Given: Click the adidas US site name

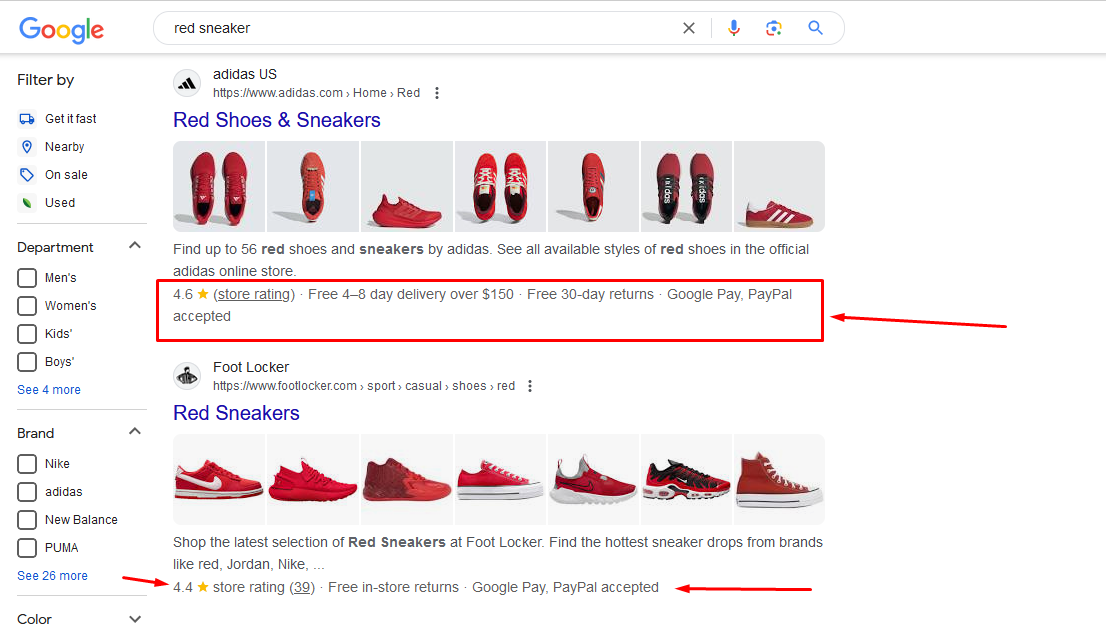Looking at the screenshot, I should 245,74.
